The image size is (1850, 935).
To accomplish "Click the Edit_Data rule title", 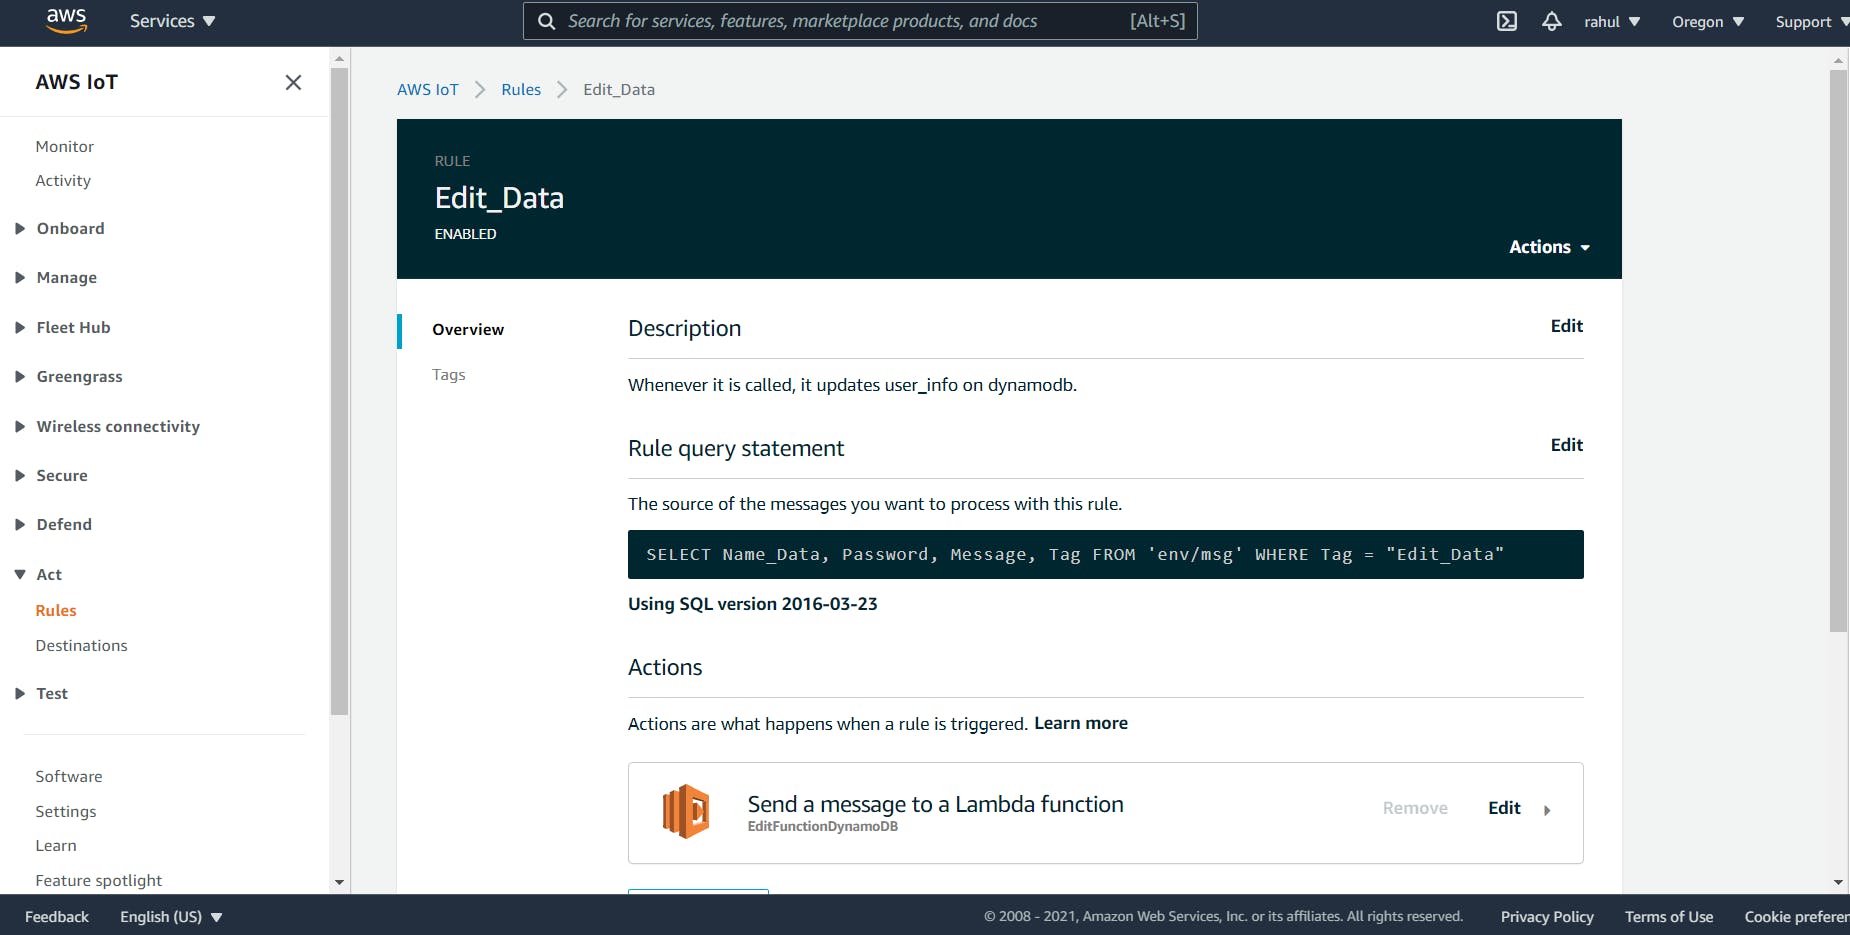I will (x=499, y=198).
